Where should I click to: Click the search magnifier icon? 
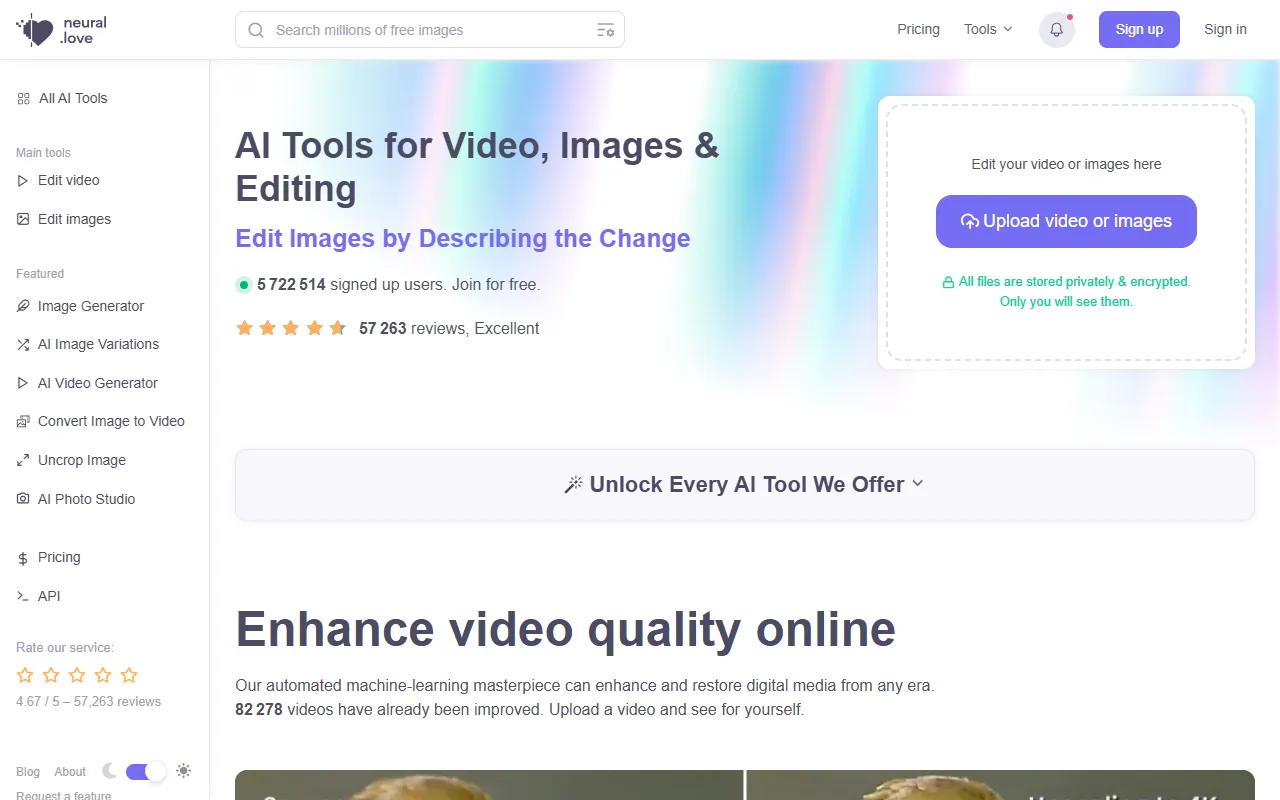tap(256, 30)
